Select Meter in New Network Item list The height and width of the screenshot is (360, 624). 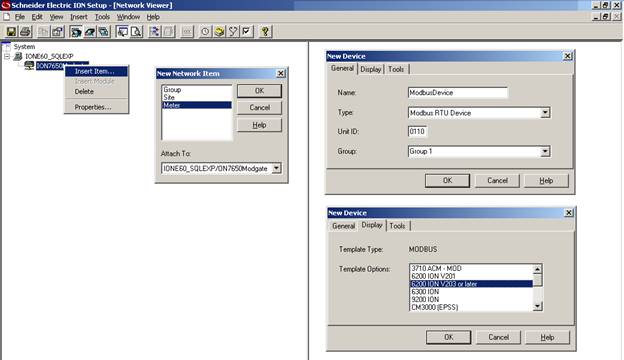[x=197, y=105]
